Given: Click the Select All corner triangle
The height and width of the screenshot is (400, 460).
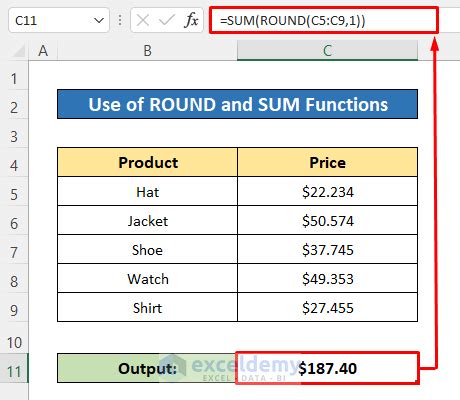Looking at the screenshot, I should 19,51.
